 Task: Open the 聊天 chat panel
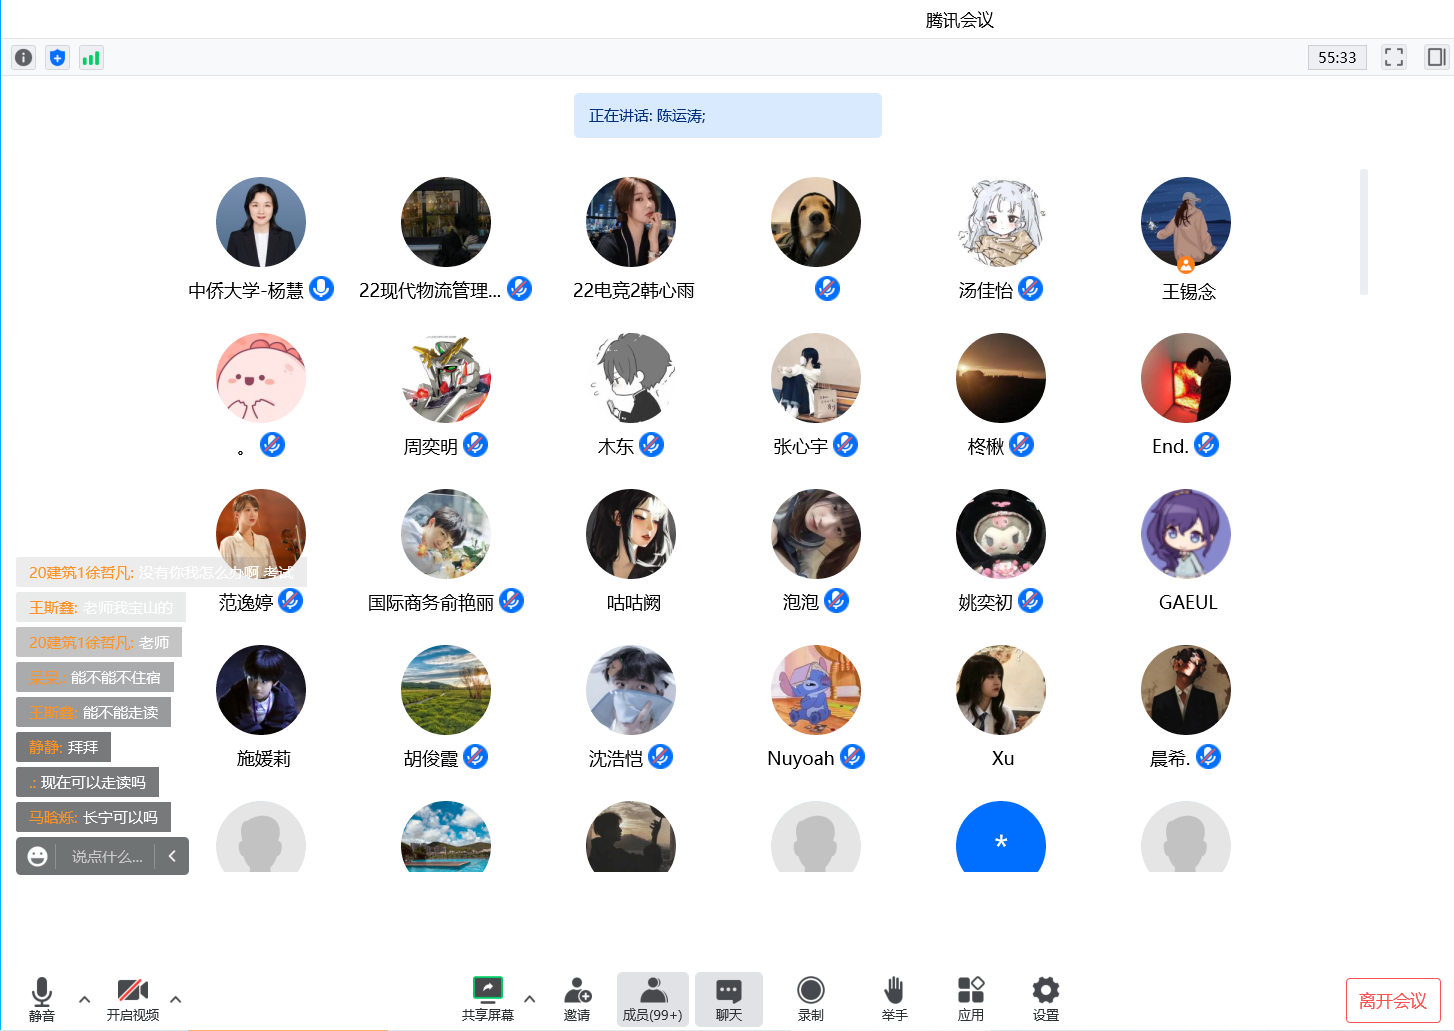point(728,998)
